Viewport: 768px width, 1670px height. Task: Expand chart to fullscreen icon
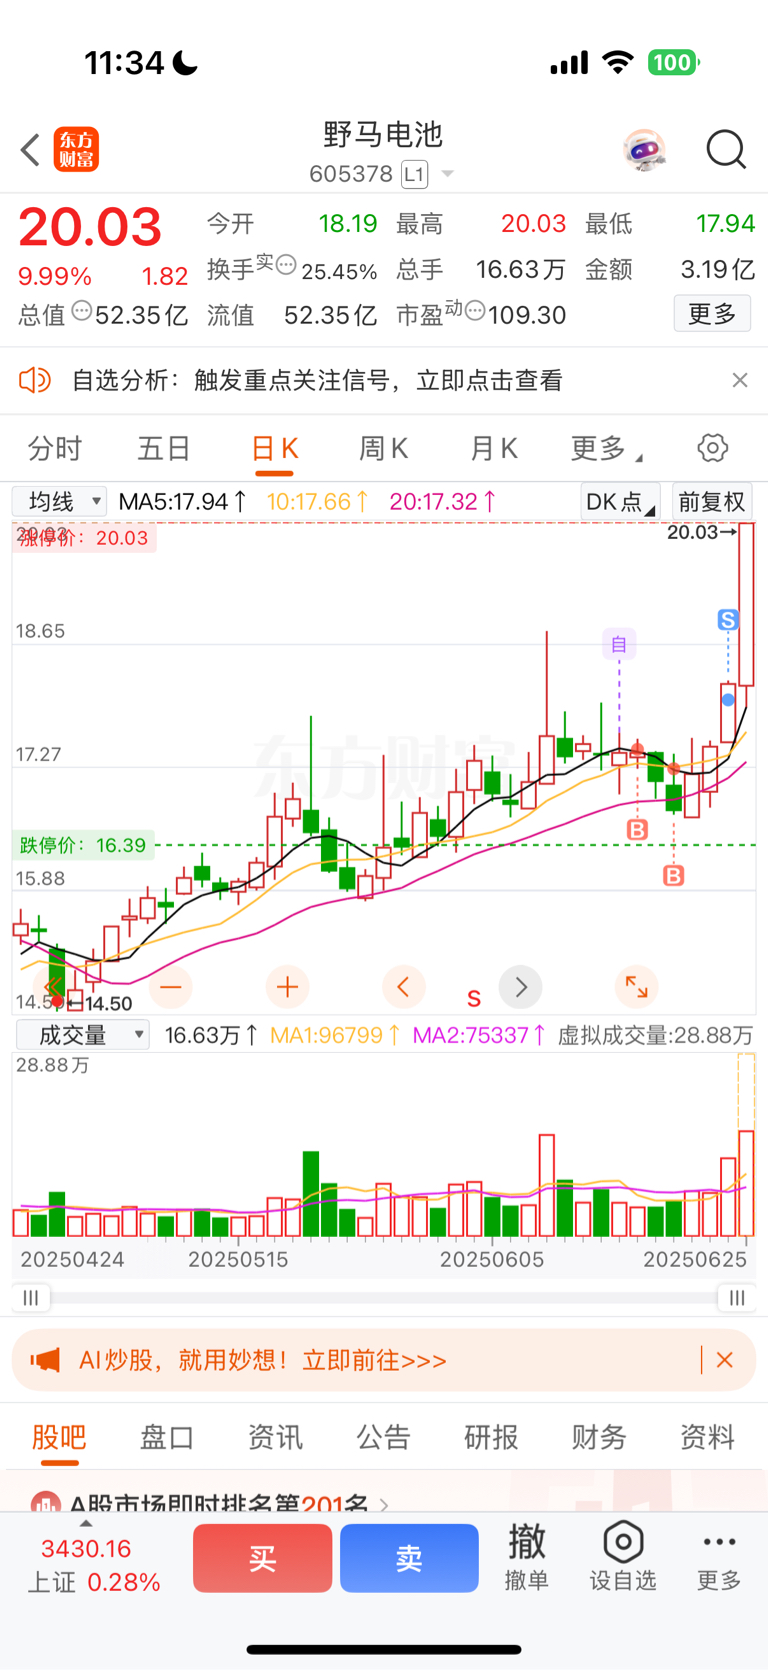(636, 987)
